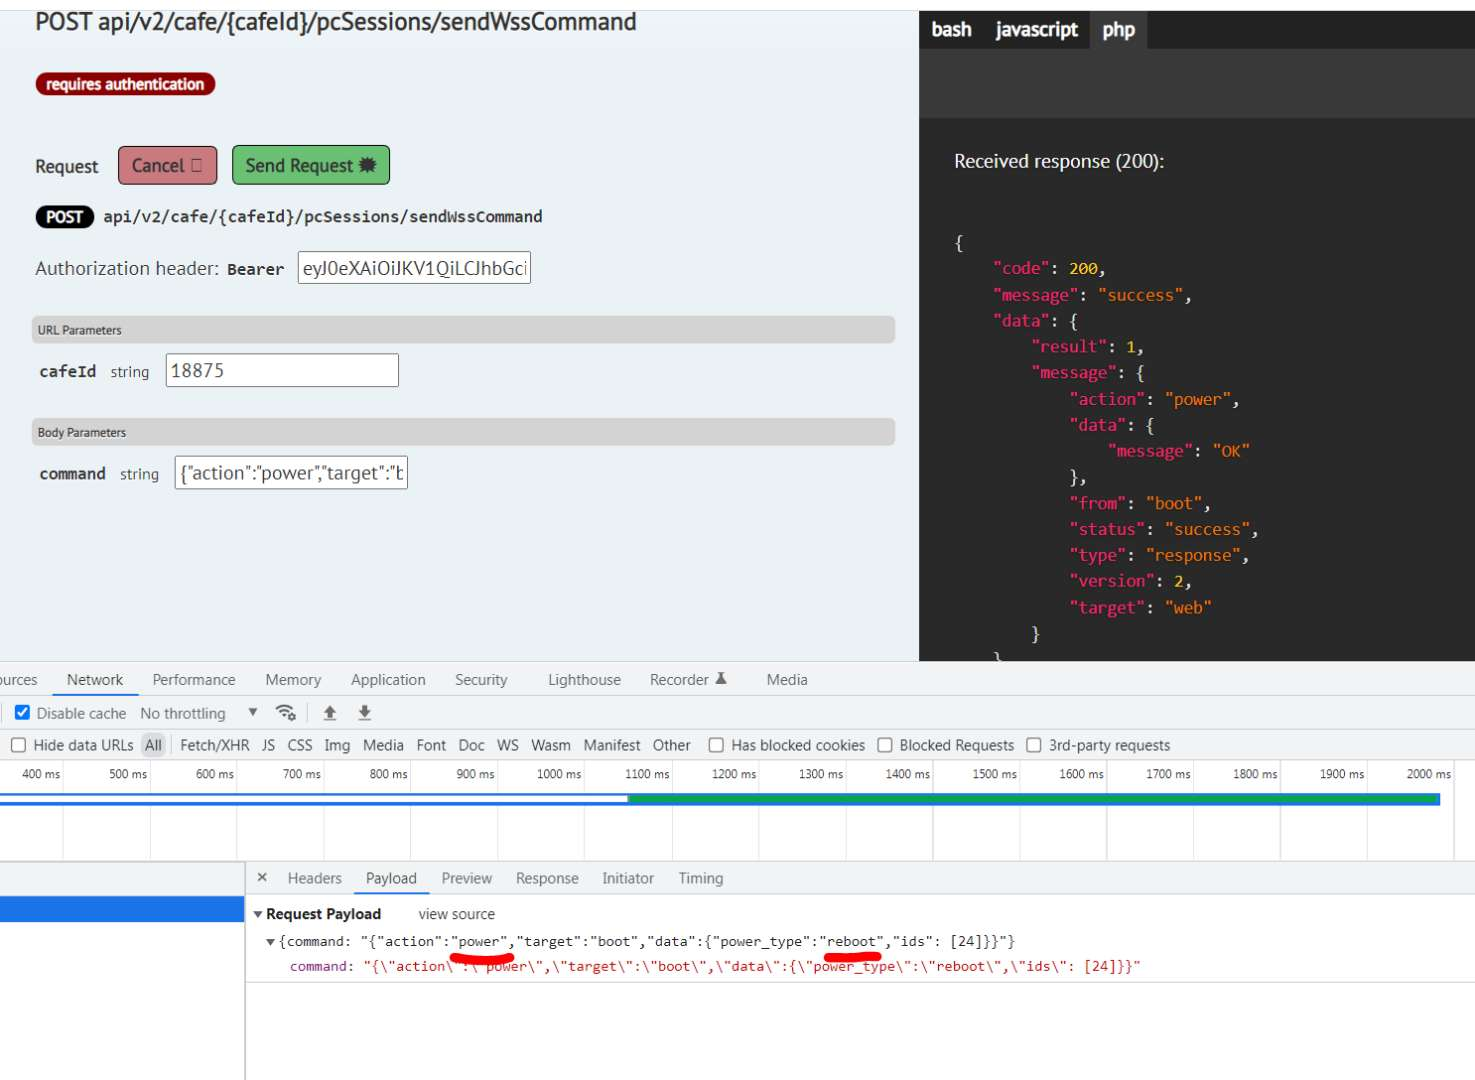Select the javascript code example tab

pyautogui.click(x=1036, y=30)
